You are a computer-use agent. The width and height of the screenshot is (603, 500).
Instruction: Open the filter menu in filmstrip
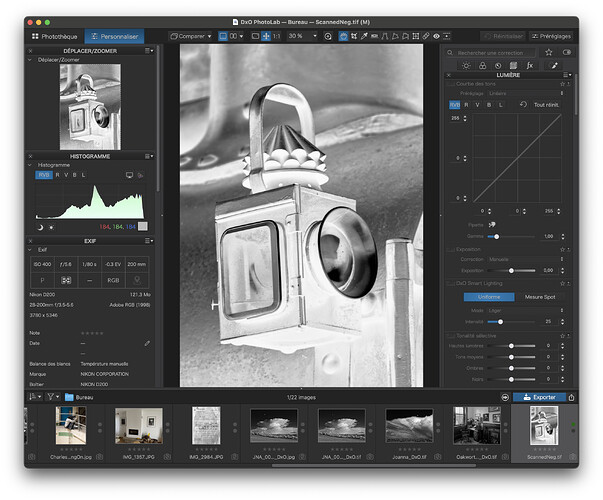pos(53,397)
